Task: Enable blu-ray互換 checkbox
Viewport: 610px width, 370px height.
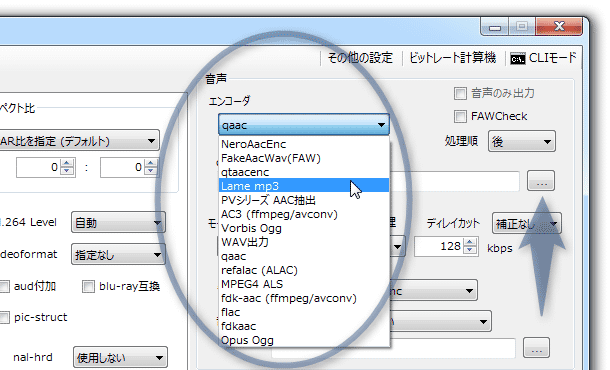Action: coord(88,287)
